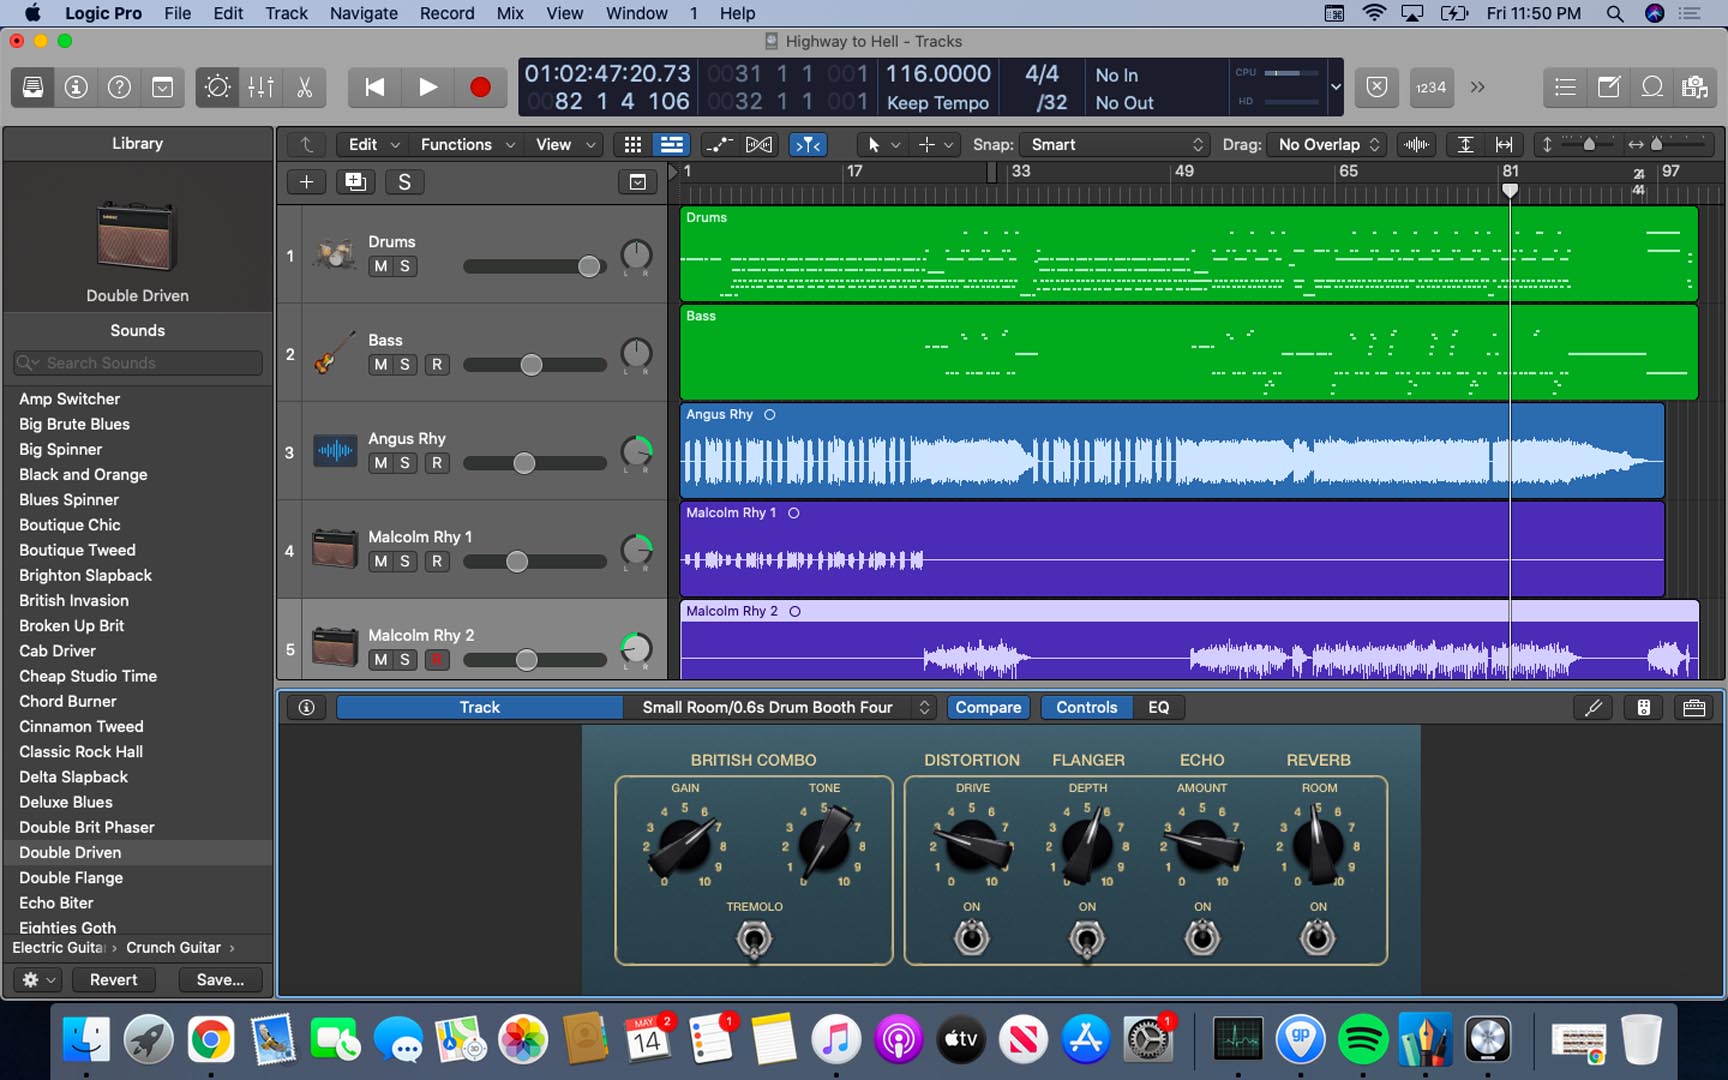Open the Editors scissors button

(x=305, y=87)
